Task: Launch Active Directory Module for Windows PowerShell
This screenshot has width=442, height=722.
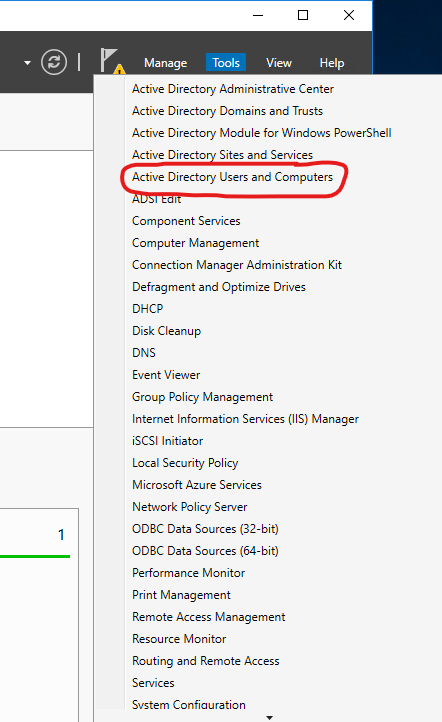Action: pyautogui.click(x=262, y=133)
